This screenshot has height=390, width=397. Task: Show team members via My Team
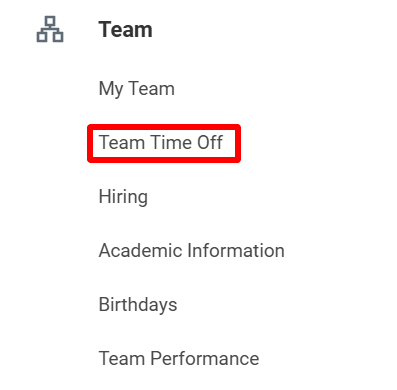coord(137,89)
